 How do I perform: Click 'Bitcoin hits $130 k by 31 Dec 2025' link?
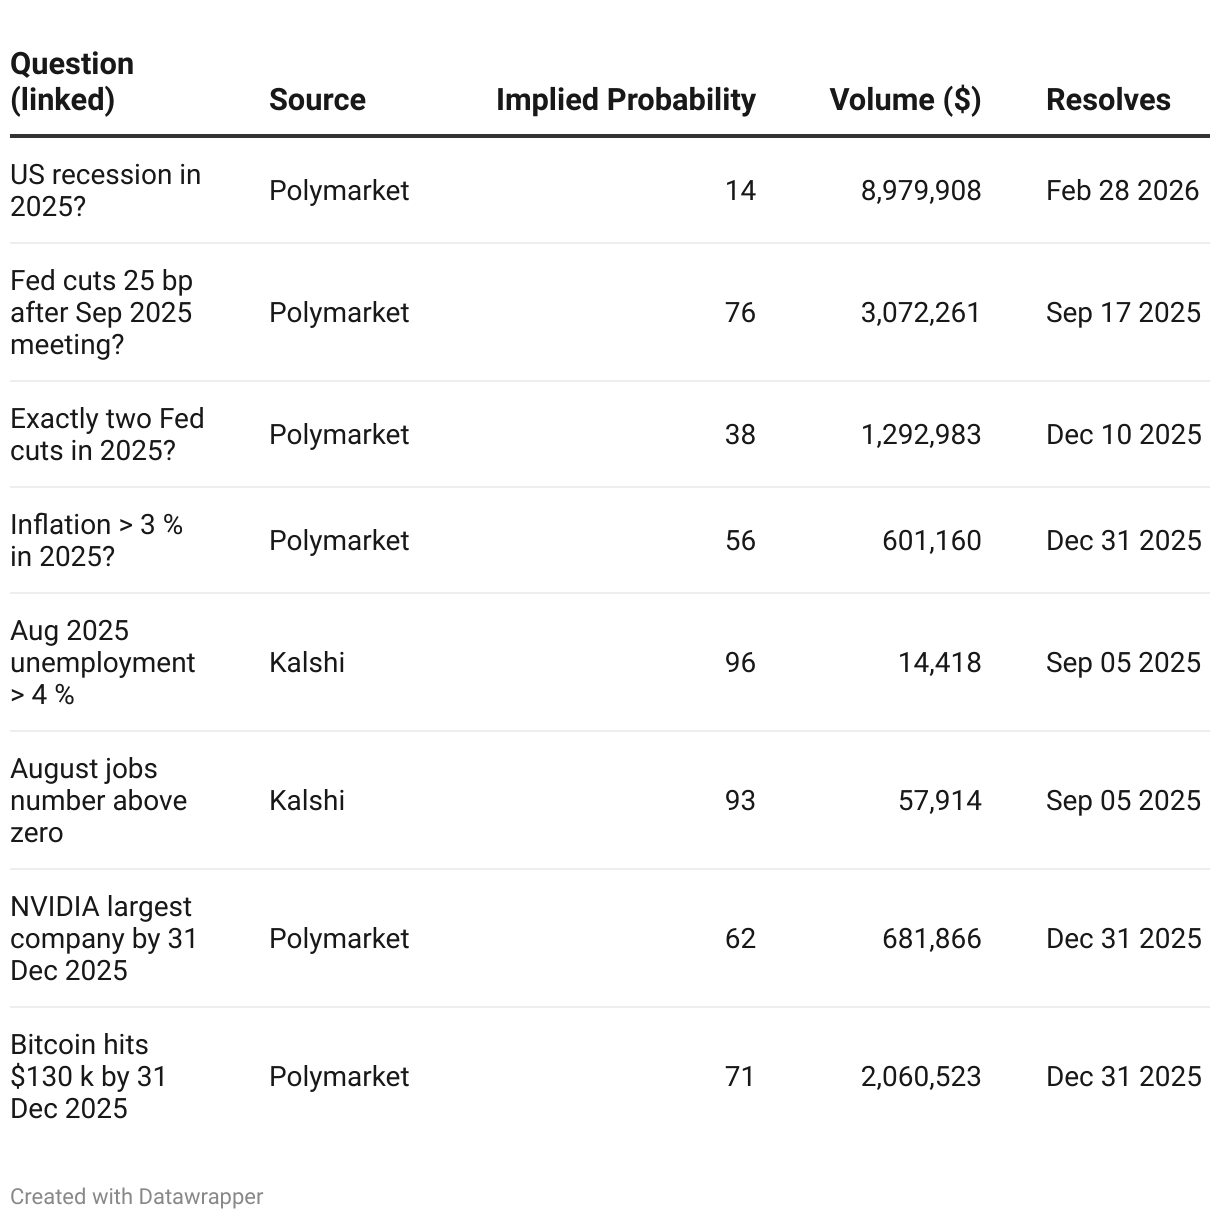(88, 1076)
